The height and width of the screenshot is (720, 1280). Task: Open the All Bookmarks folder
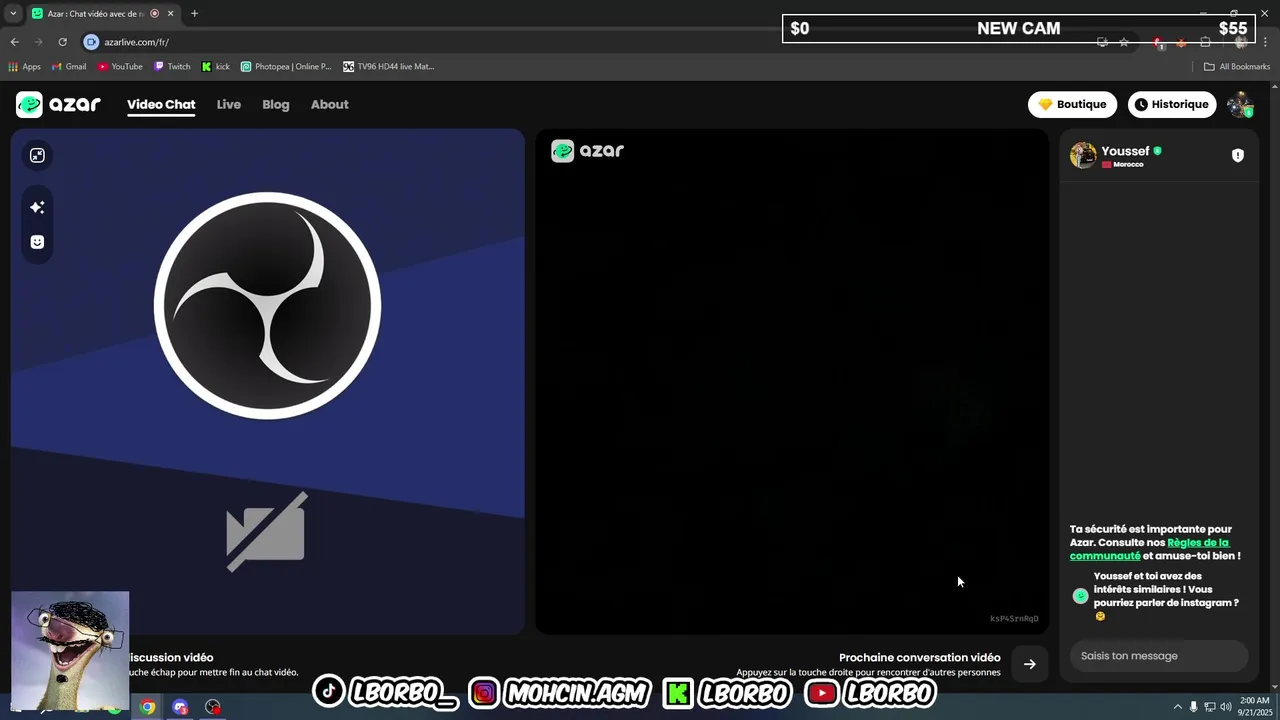click(x=1237, y=67)
